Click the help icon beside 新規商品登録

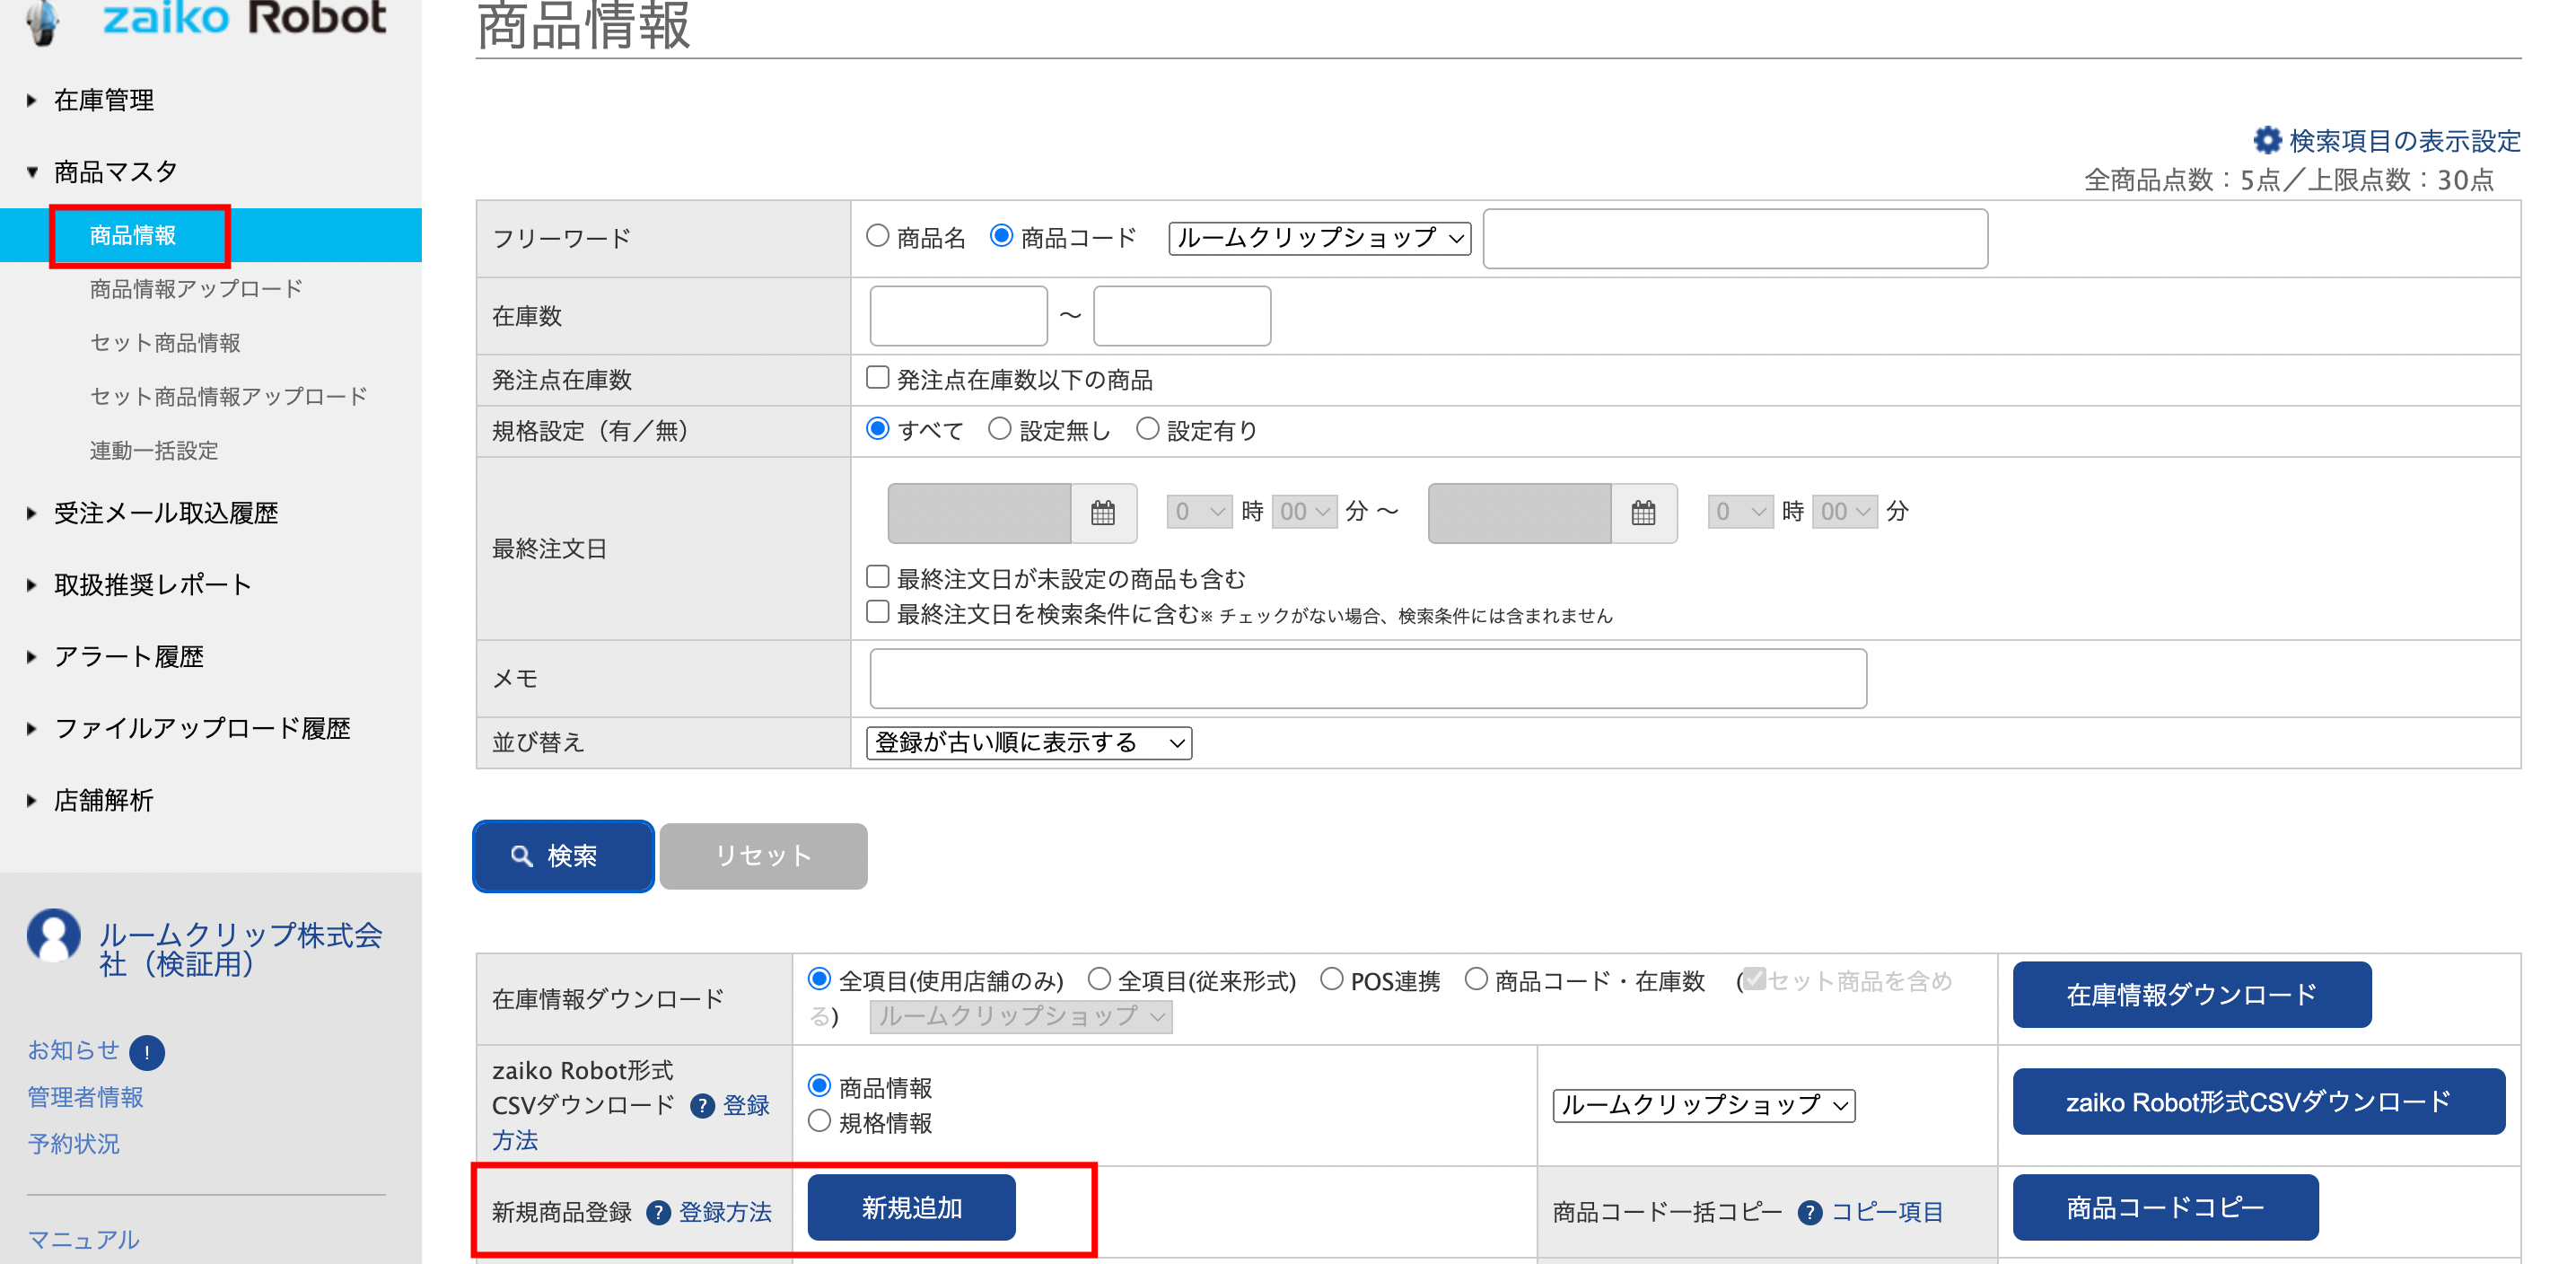pos(658,1213)
